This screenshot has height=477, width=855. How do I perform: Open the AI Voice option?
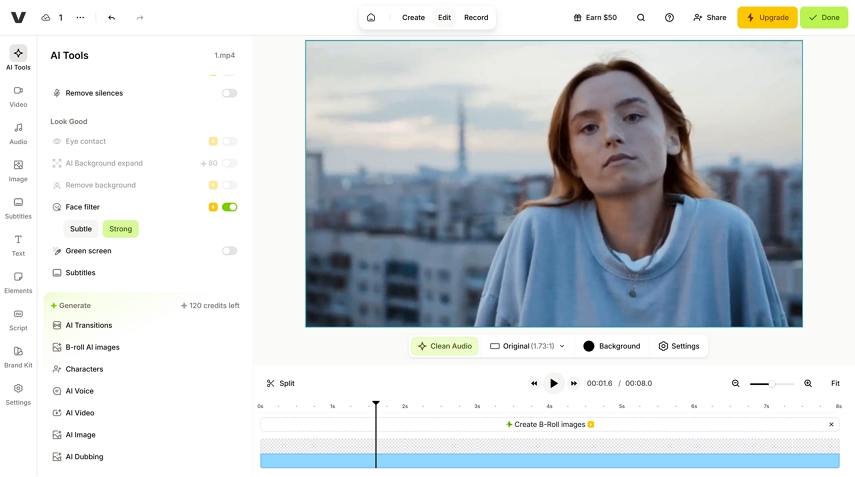pos(73,391)
